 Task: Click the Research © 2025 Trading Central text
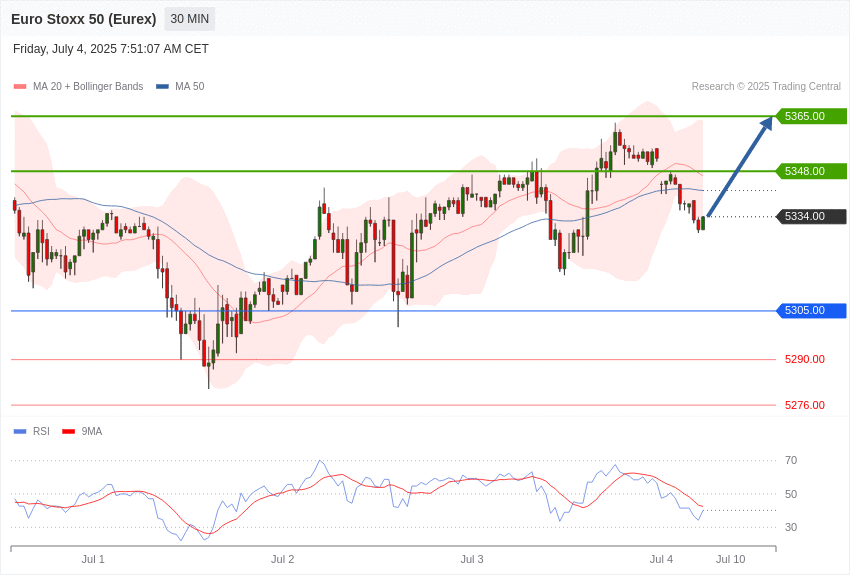coord(766,86)
